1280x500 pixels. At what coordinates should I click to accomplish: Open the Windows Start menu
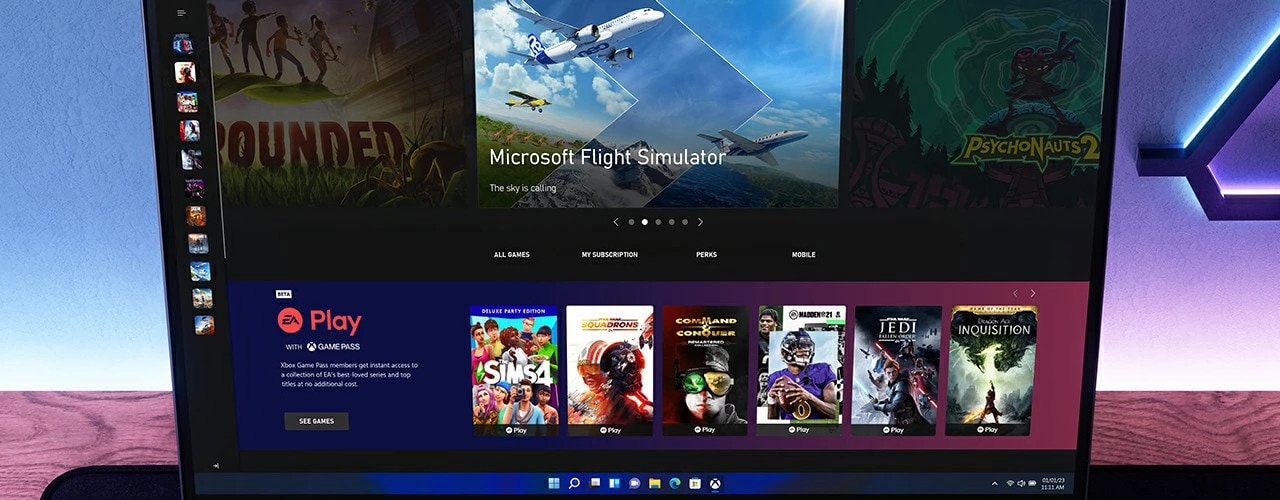pos(554,483)
